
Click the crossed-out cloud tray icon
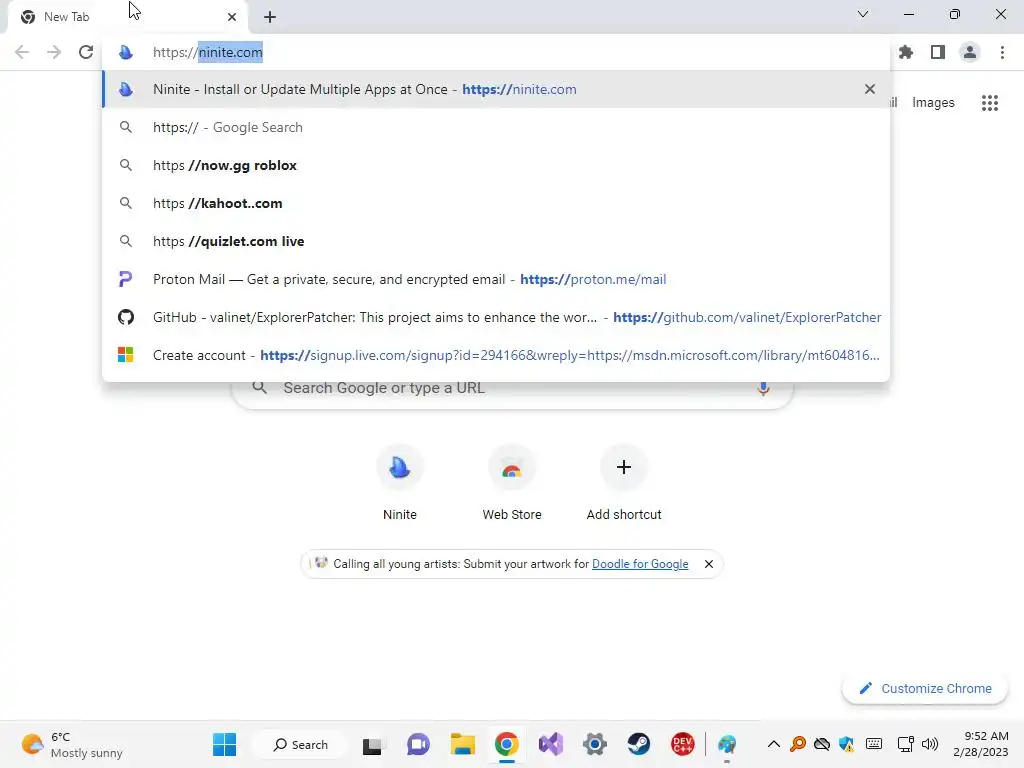tap(822, 744)
